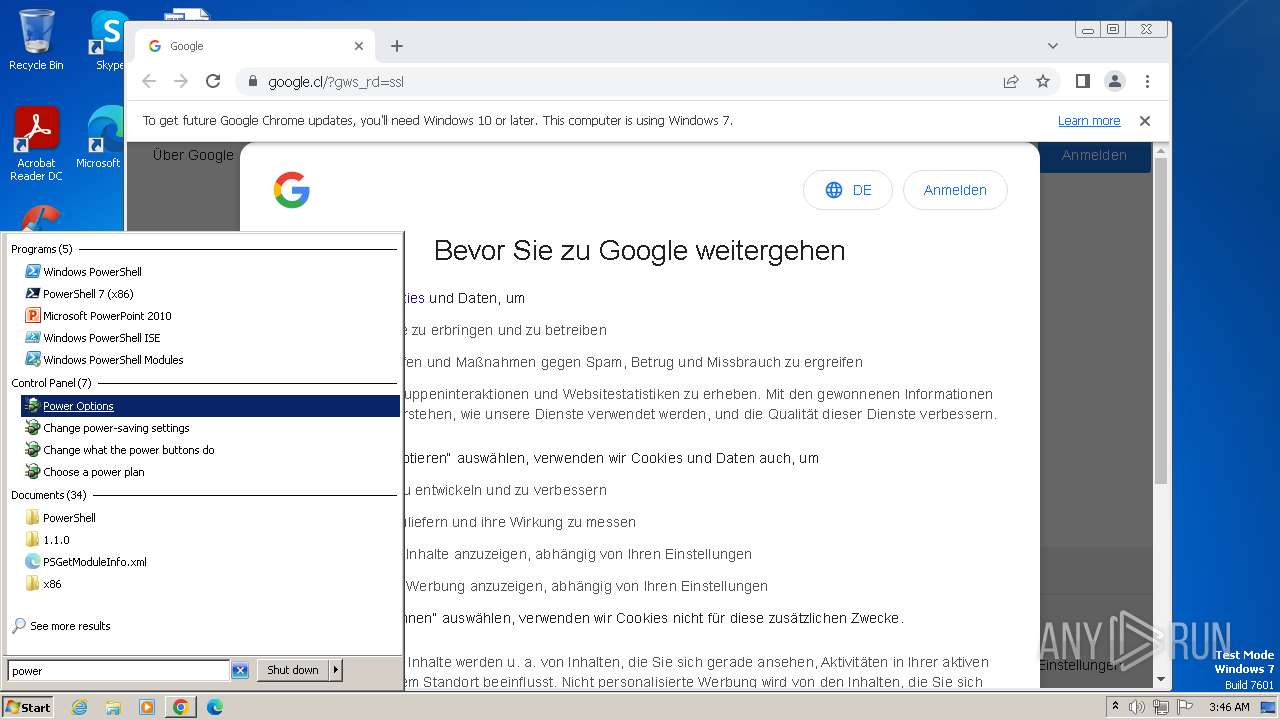Click Anmelden in the consent dialog
Viewport: 1280px width, 720px height.
[955, 190]
